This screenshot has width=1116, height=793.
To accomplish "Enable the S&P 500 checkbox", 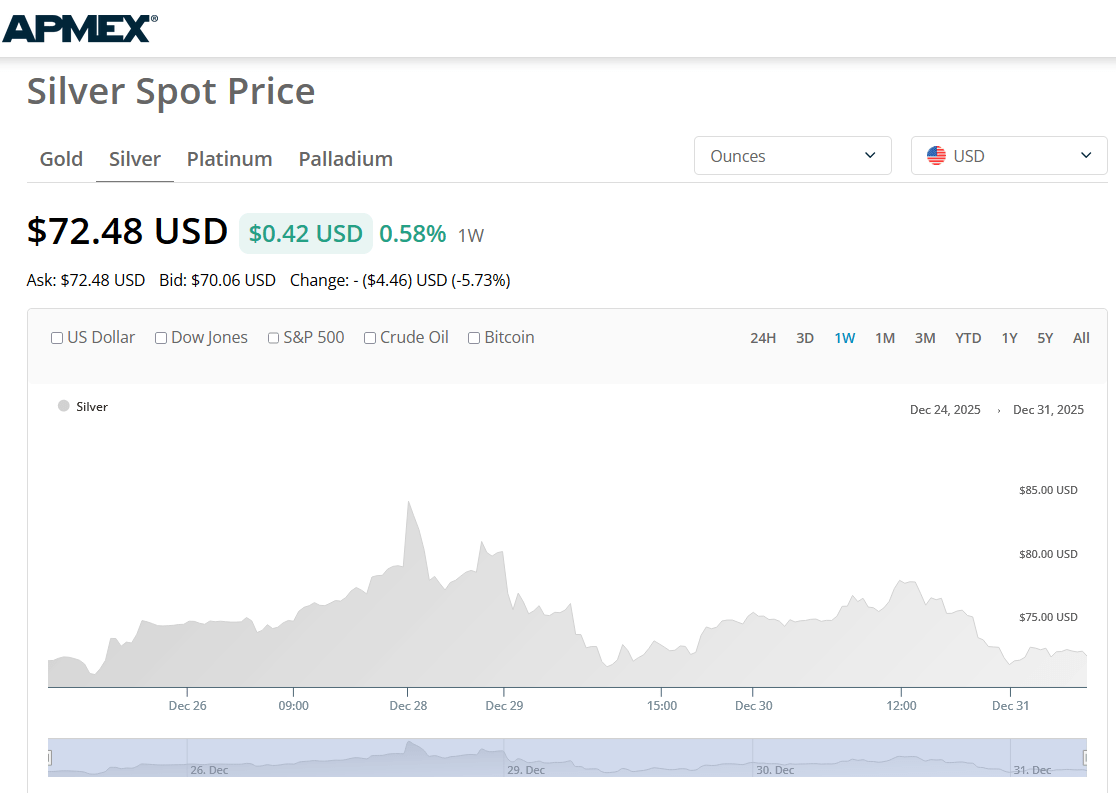I will [273, 338].
